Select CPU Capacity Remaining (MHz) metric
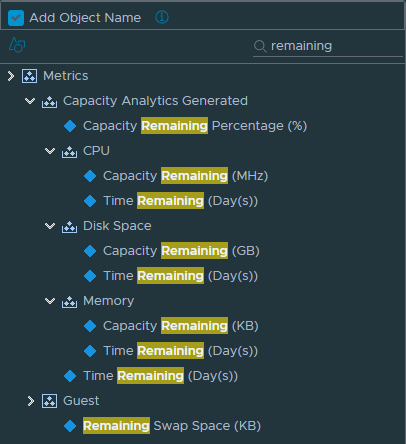Image resolution: width=406 pixels, height=444 pixels. point(186,176)
